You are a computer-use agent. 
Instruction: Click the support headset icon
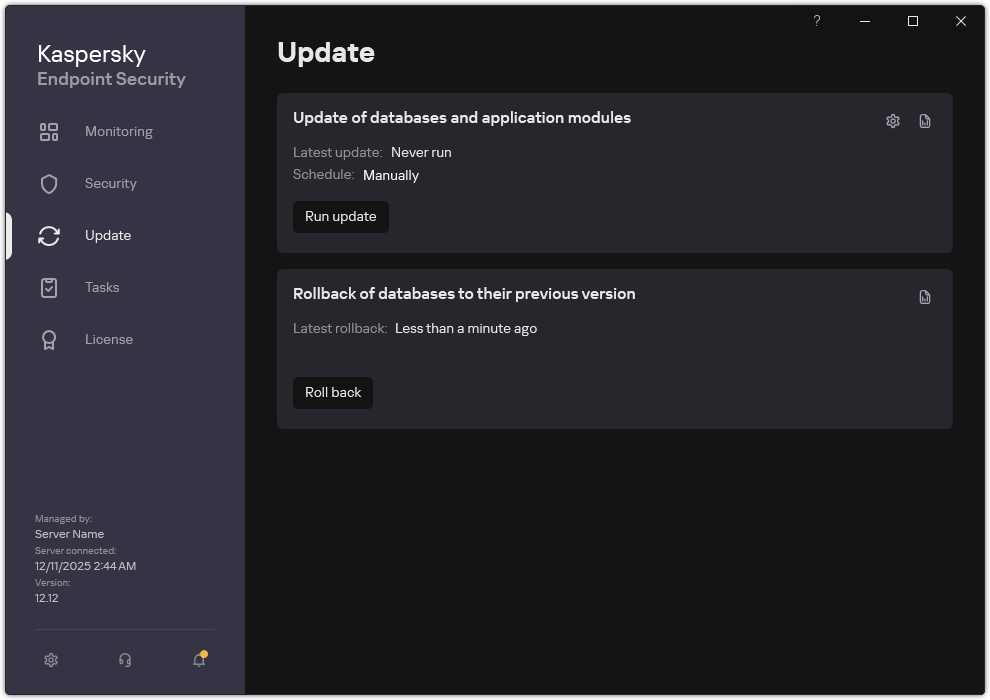click(124, 660)
